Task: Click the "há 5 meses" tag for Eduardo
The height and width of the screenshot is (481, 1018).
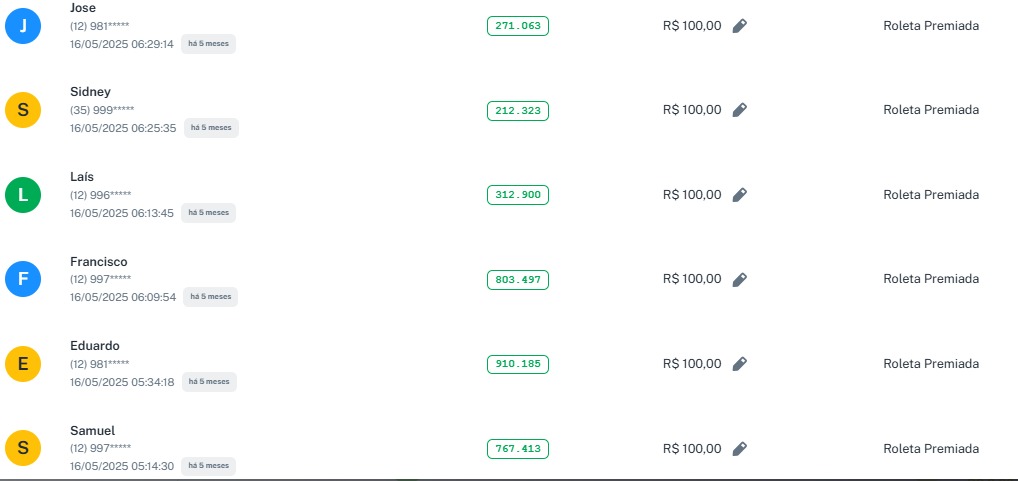Action: point(210,382)
